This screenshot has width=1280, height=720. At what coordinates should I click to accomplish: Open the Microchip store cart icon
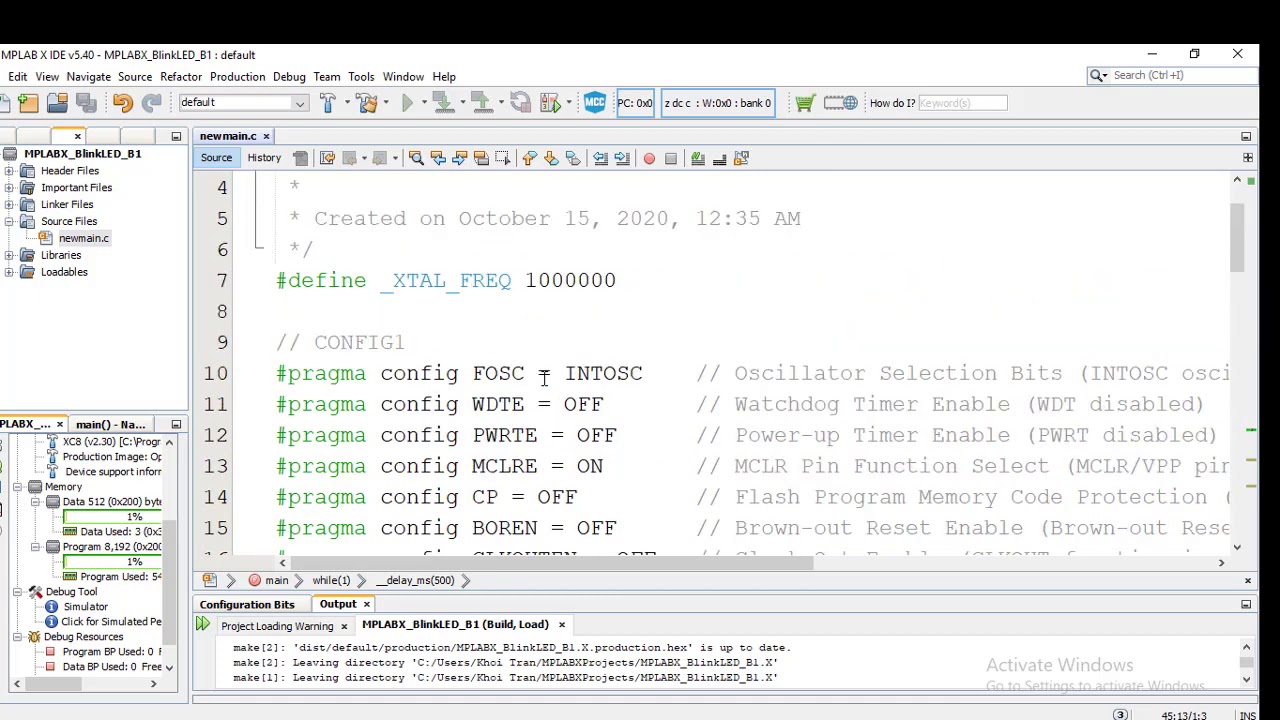point(805,103)
